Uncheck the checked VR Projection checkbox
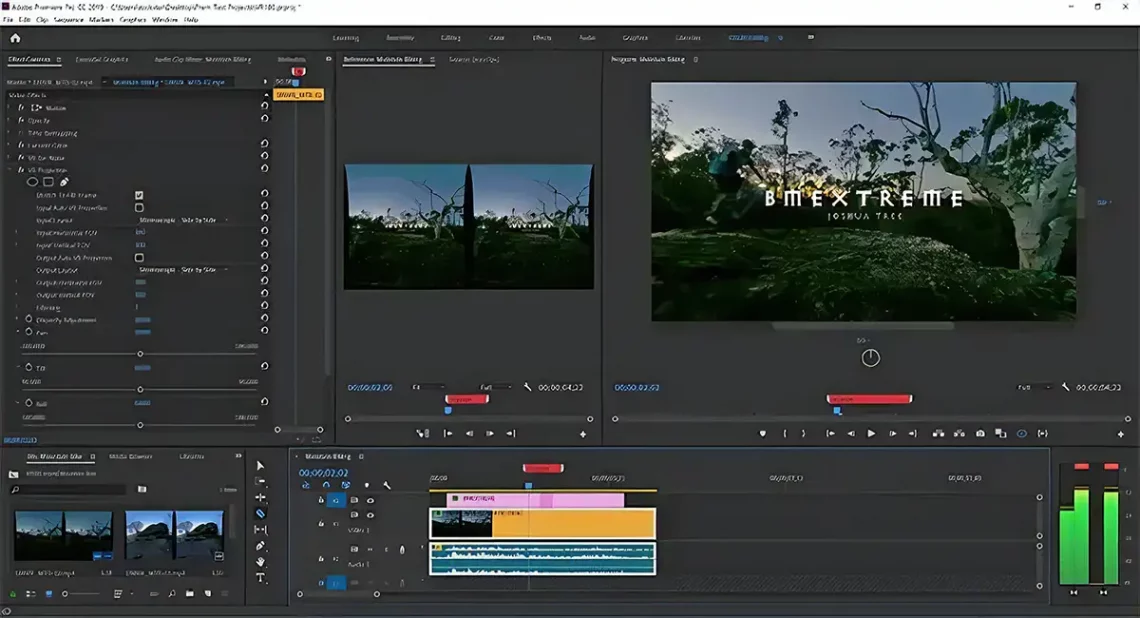Screen dimensions: 1140x618 pyautogui.click(x=139, y=195)
